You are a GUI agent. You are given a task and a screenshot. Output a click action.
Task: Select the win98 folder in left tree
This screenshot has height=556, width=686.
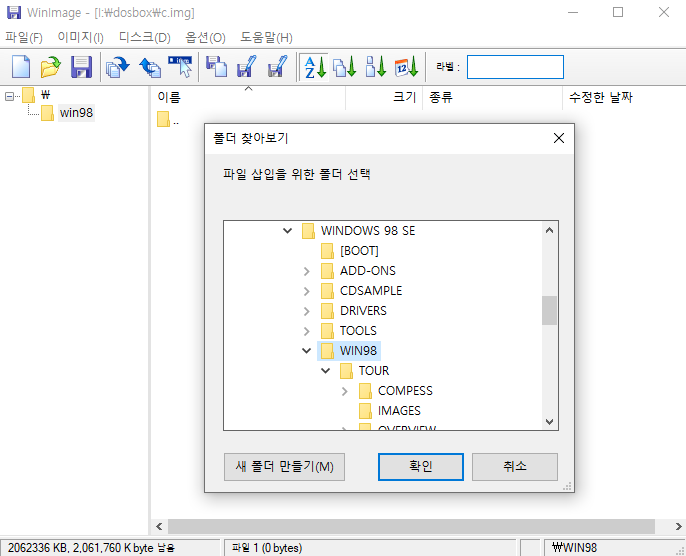[x=76, y=113]
